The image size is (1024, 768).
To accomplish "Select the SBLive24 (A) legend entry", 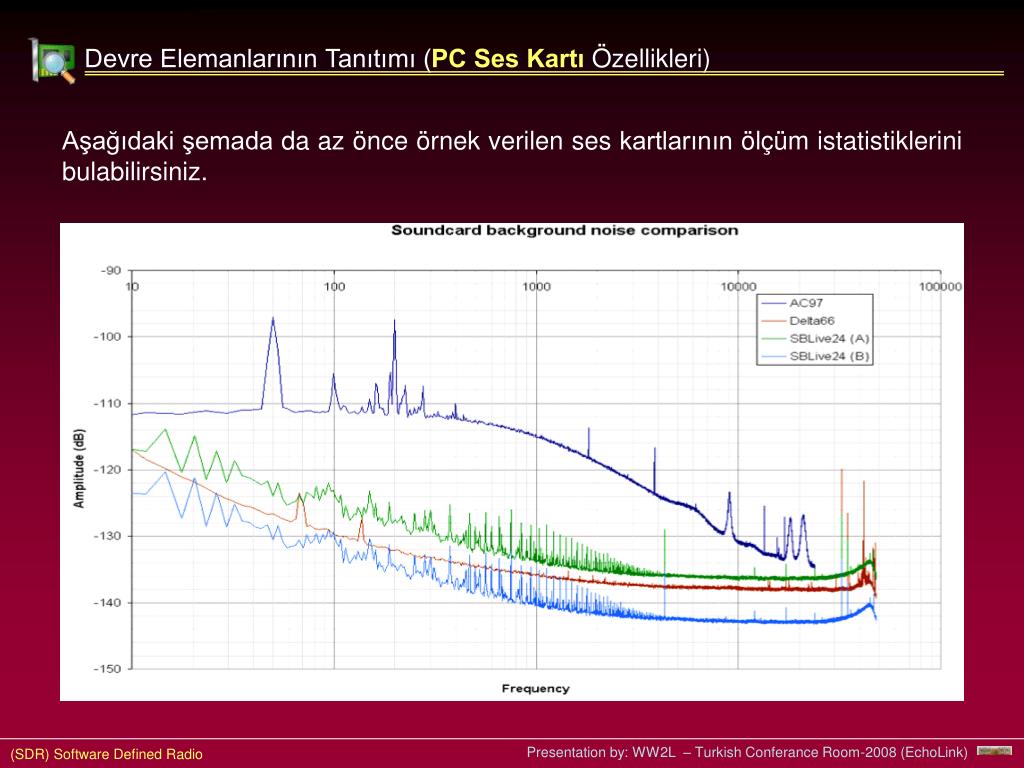I will tap(814, 338).
